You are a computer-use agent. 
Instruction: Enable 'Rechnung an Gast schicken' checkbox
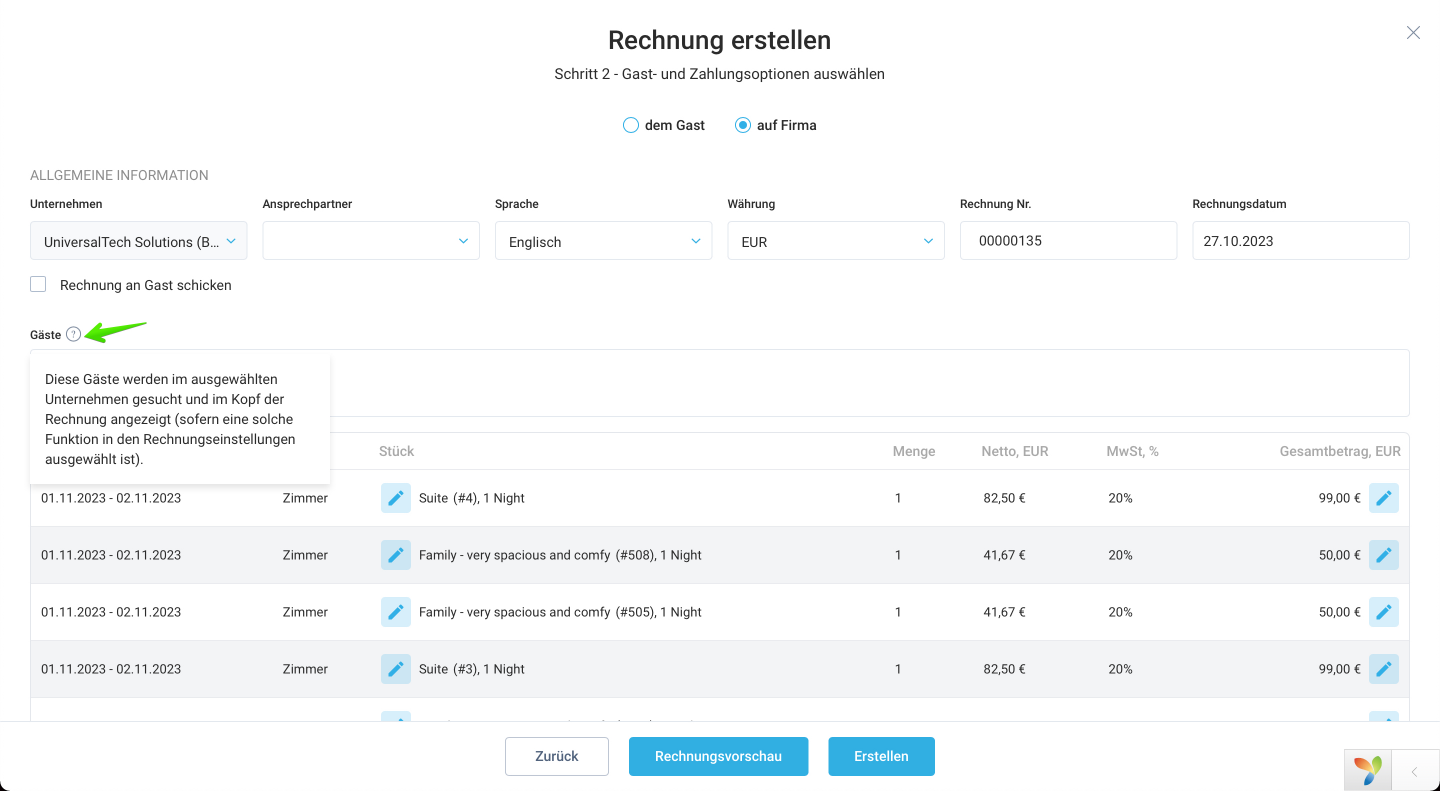(38, 284)
